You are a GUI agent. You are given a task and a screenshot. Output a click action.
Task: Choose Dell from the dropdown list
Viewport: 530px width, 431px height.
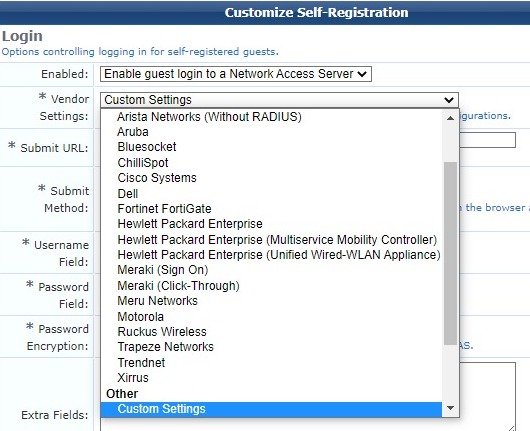click(x=271, y=193)
